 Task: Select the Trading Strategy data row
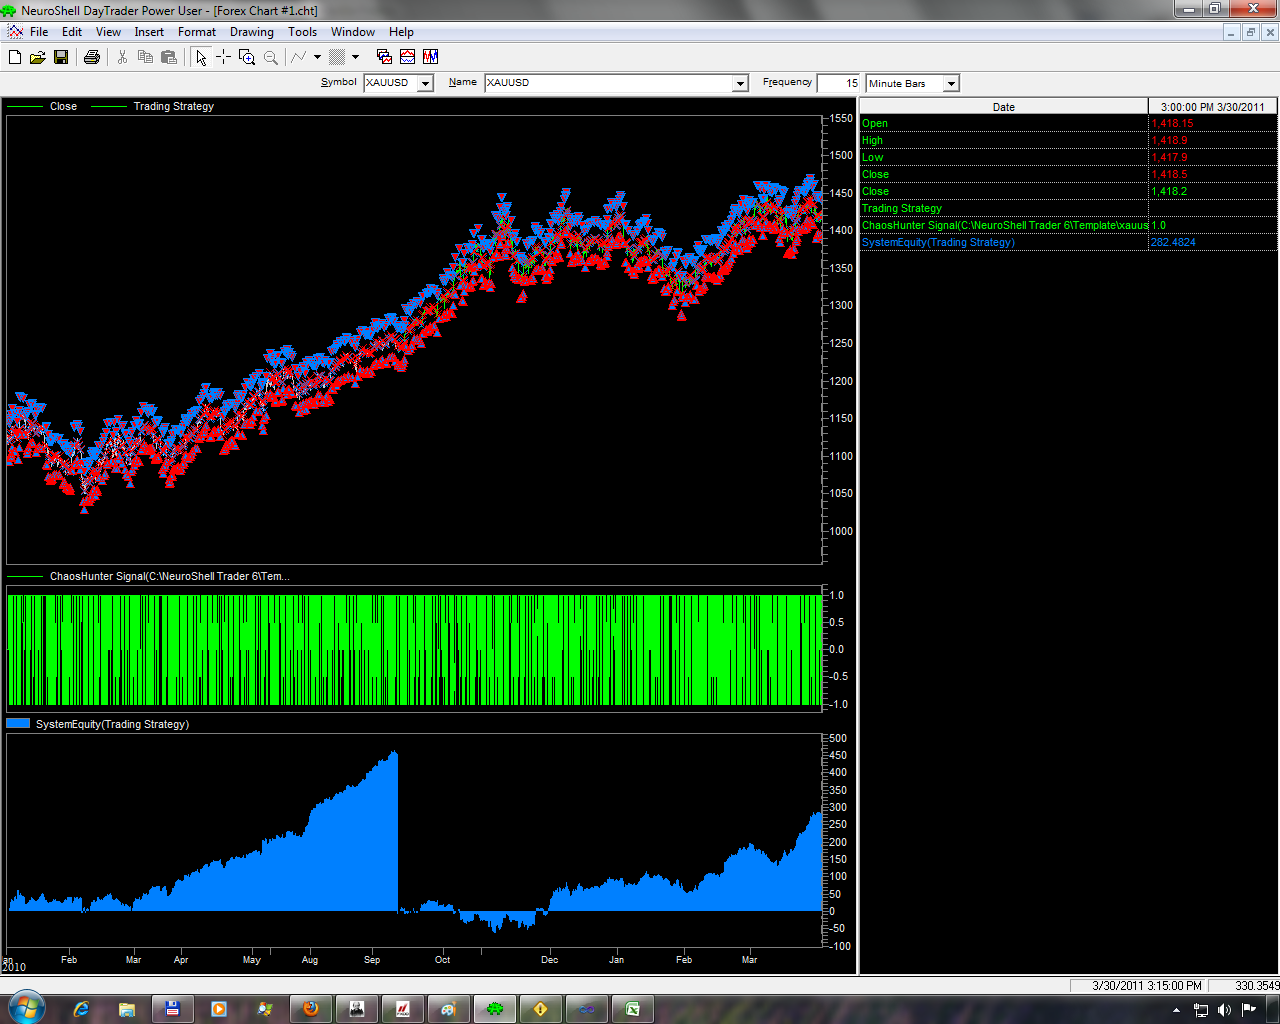point(1068,208)
